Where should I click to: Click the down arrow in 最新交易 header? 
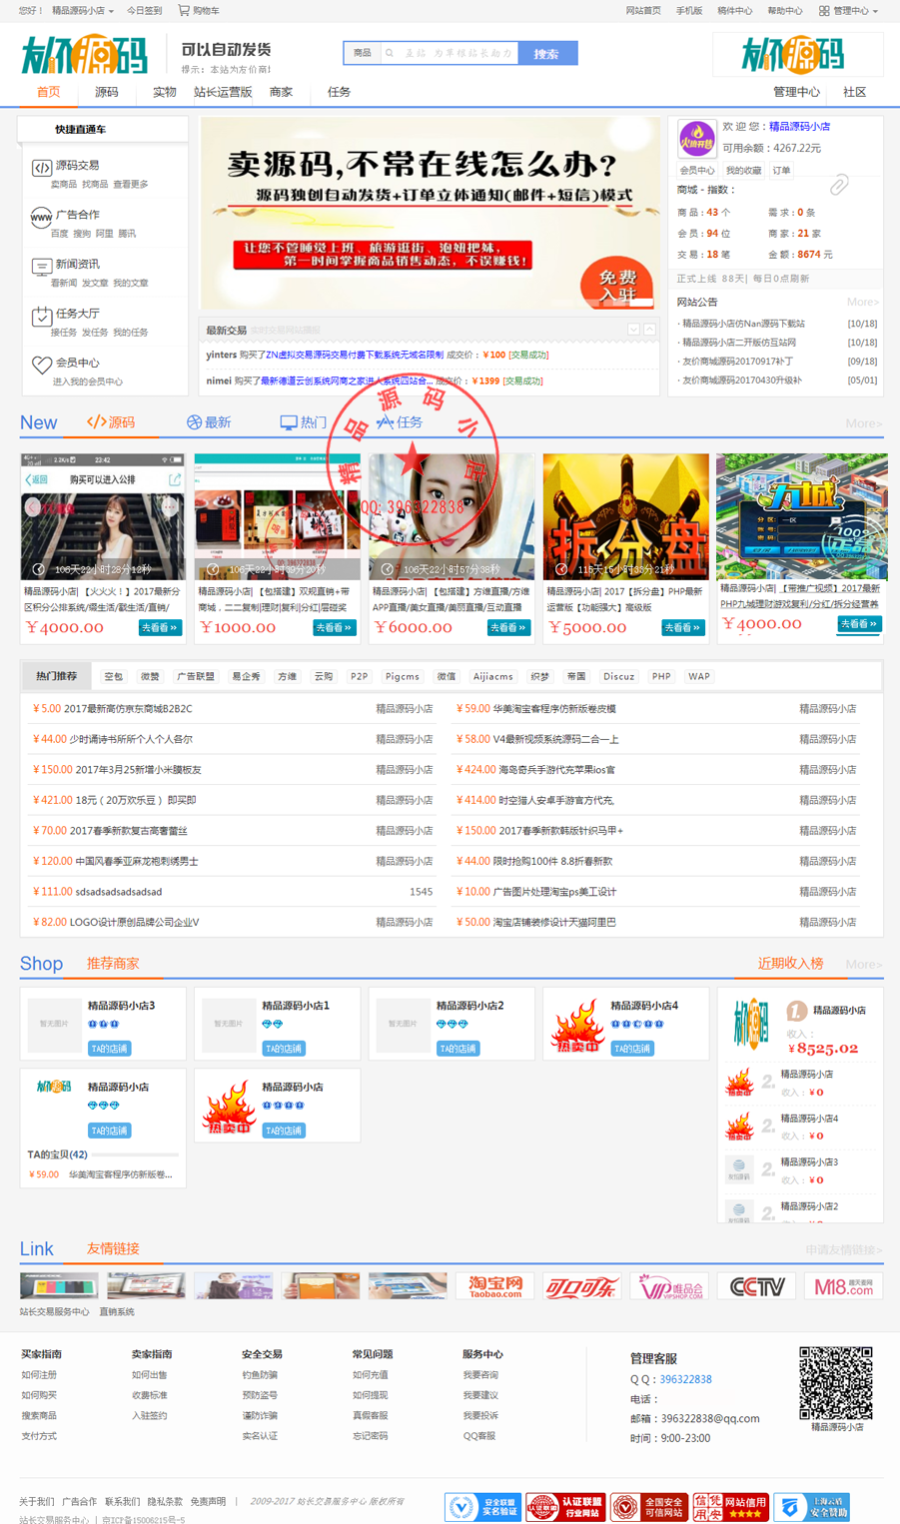tap(633, 329)
